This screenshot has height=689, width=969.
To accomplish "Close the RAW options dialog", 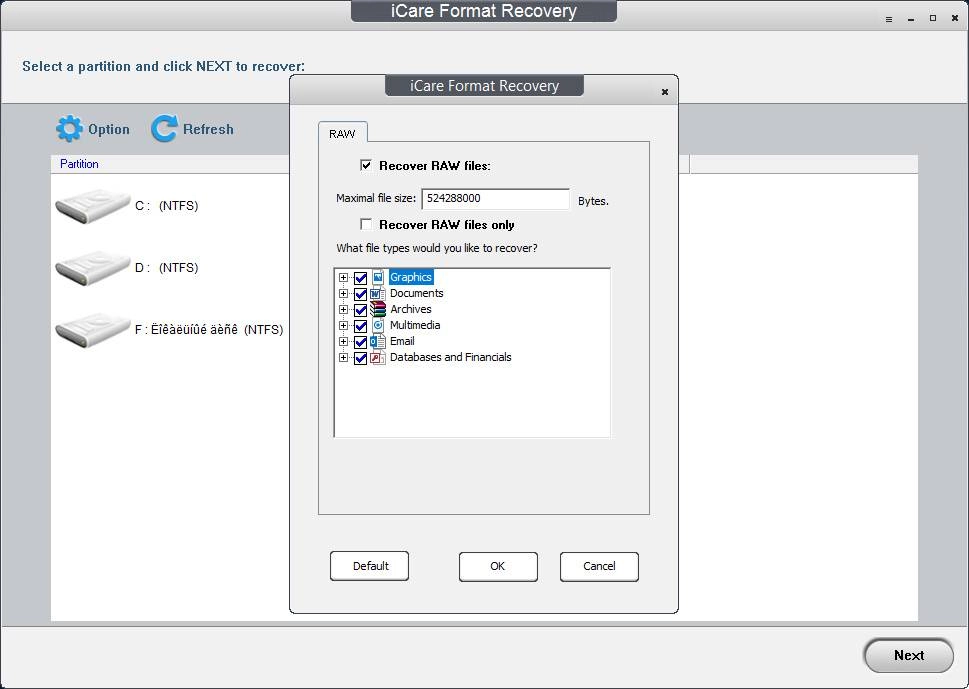I will coord(665,92).
